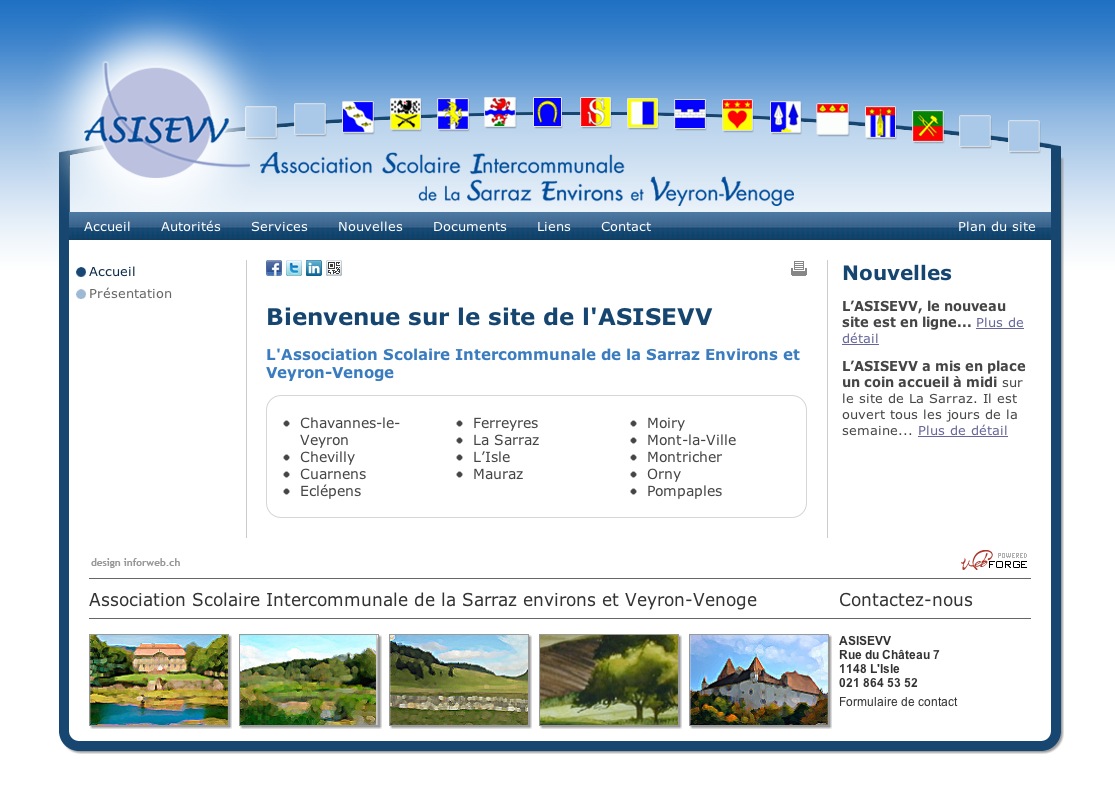
Task: Open the WebForge powered-by logo
Action: point(994,561)
